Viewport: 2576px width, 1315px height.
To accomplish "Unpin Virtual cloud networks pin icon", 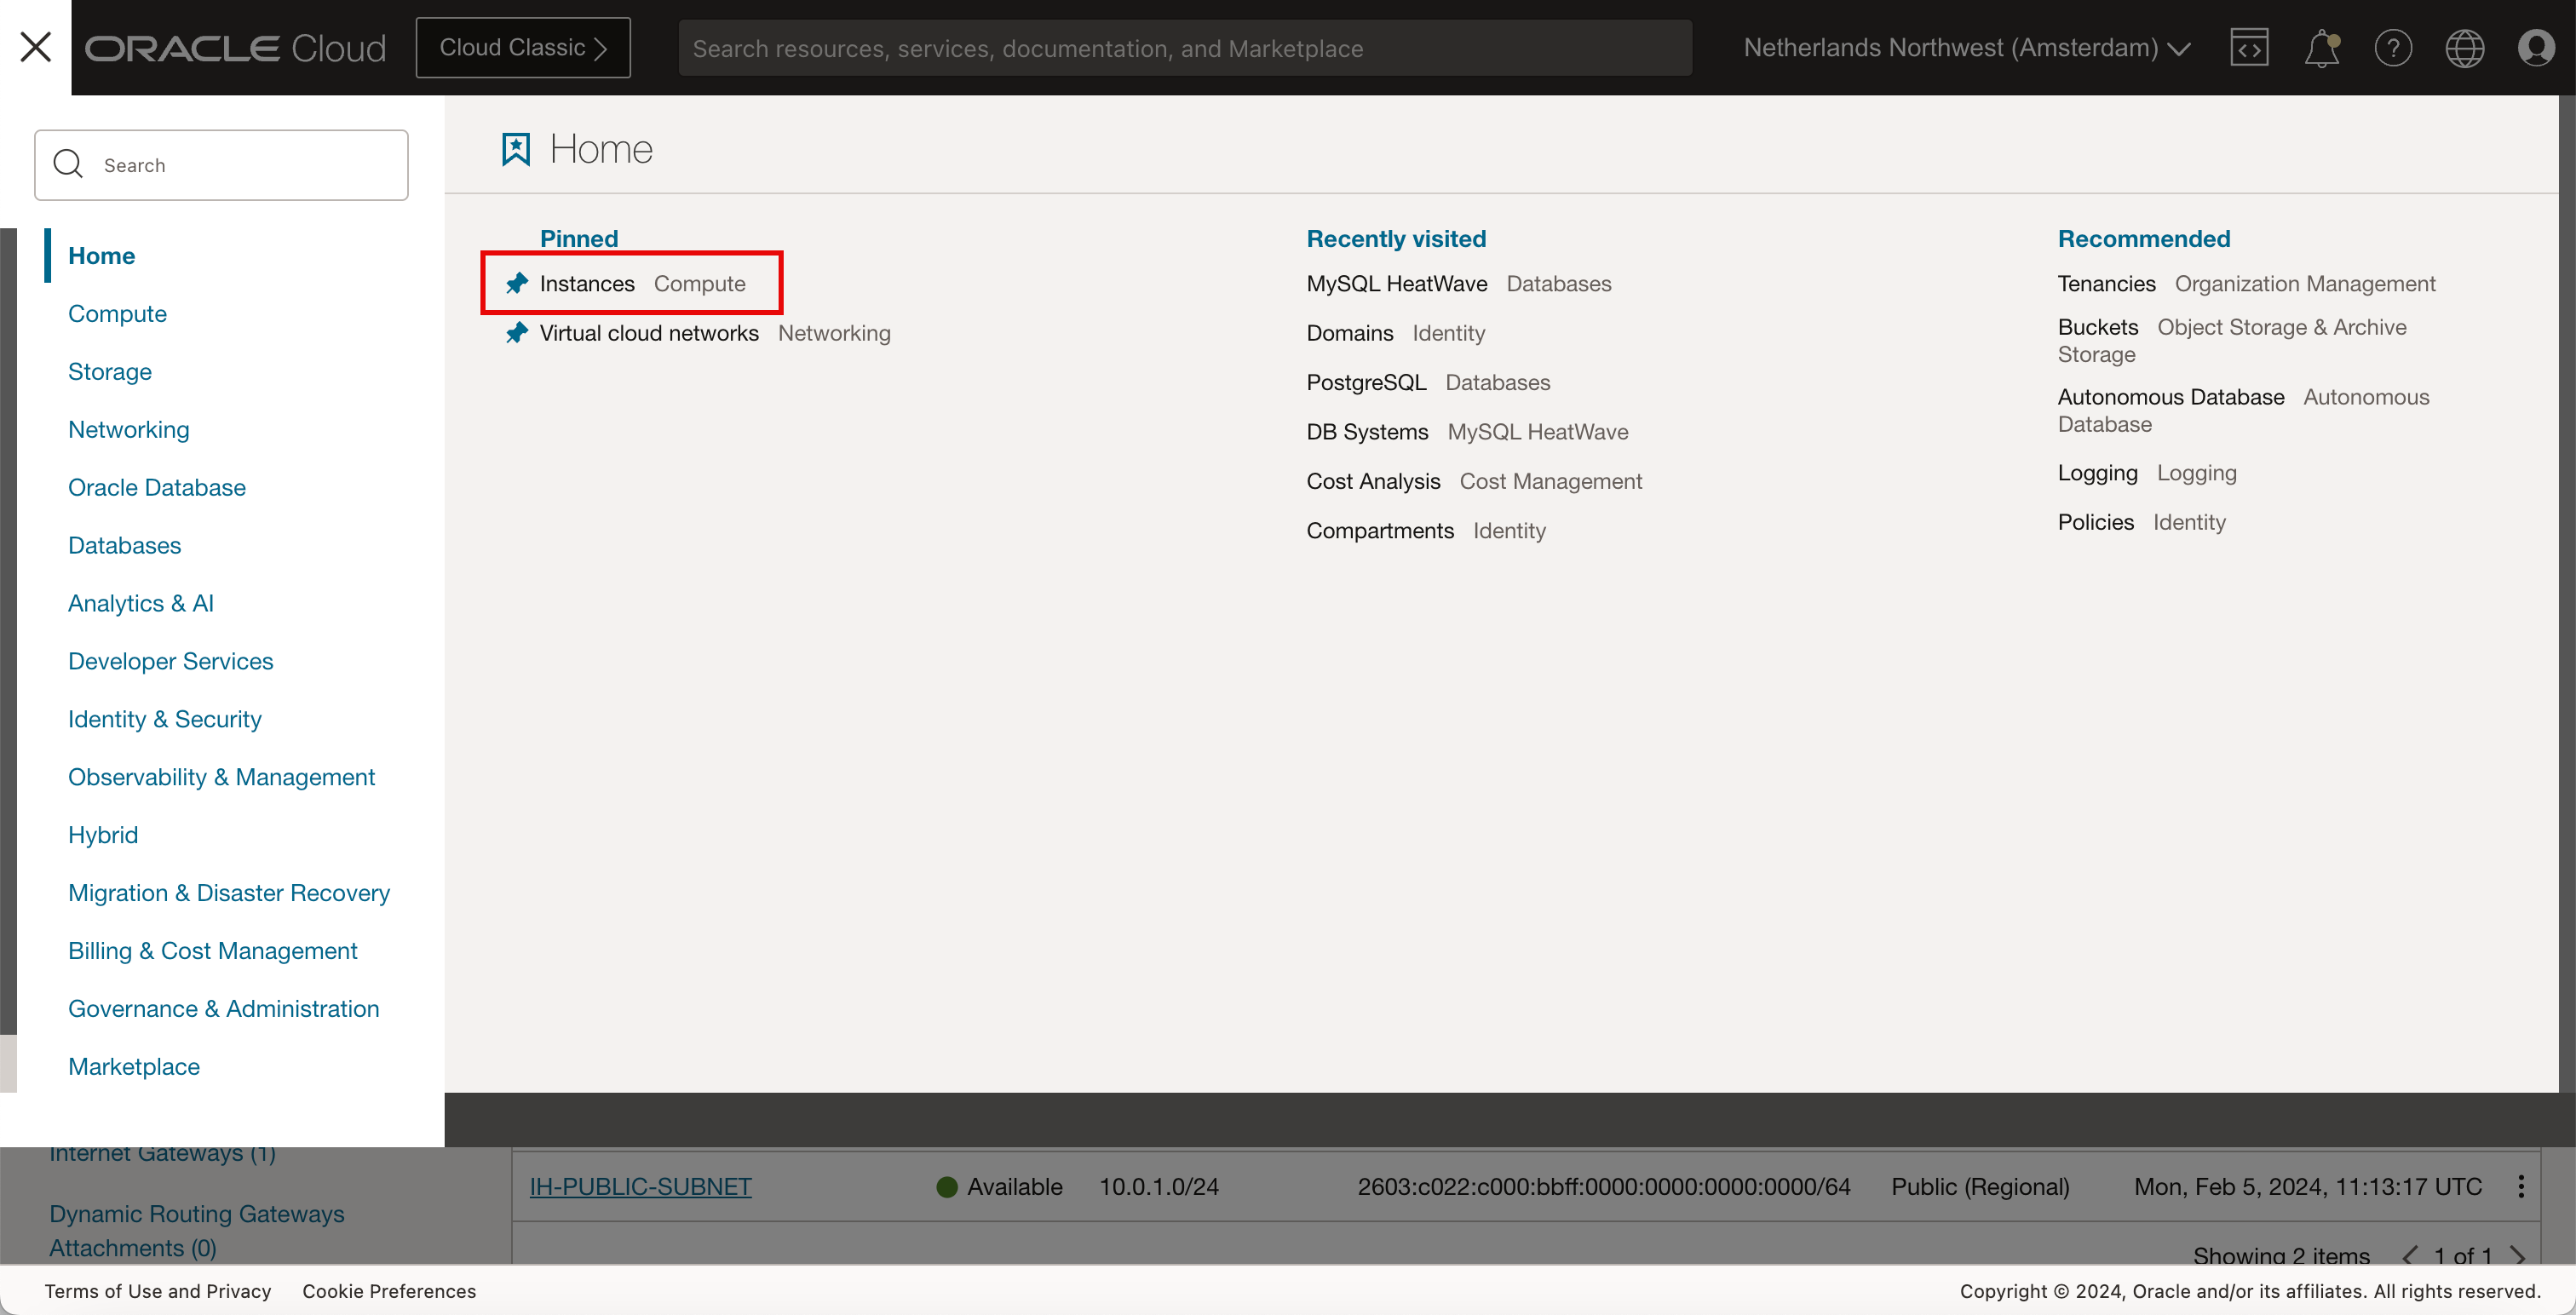I will tap(516, 333).
